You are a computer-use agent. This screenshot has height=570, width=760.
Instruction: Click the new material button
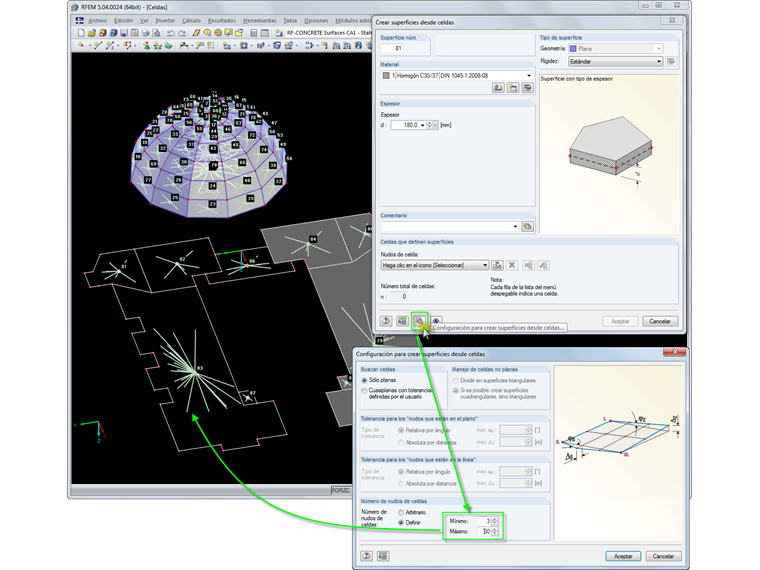(513, 88)
